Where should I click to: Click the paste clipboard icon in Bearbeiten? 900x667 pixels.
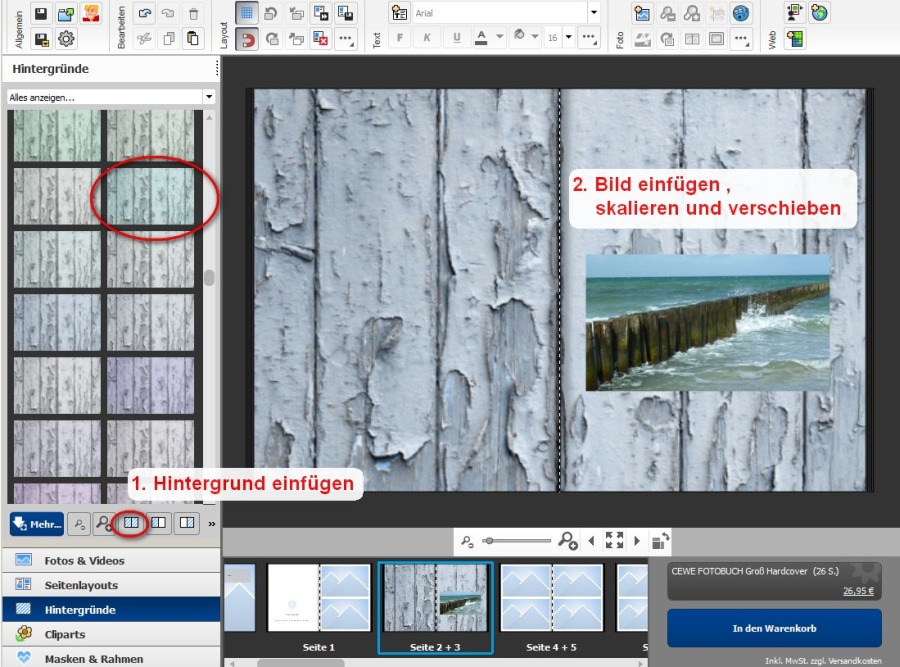tap(194, 40)
